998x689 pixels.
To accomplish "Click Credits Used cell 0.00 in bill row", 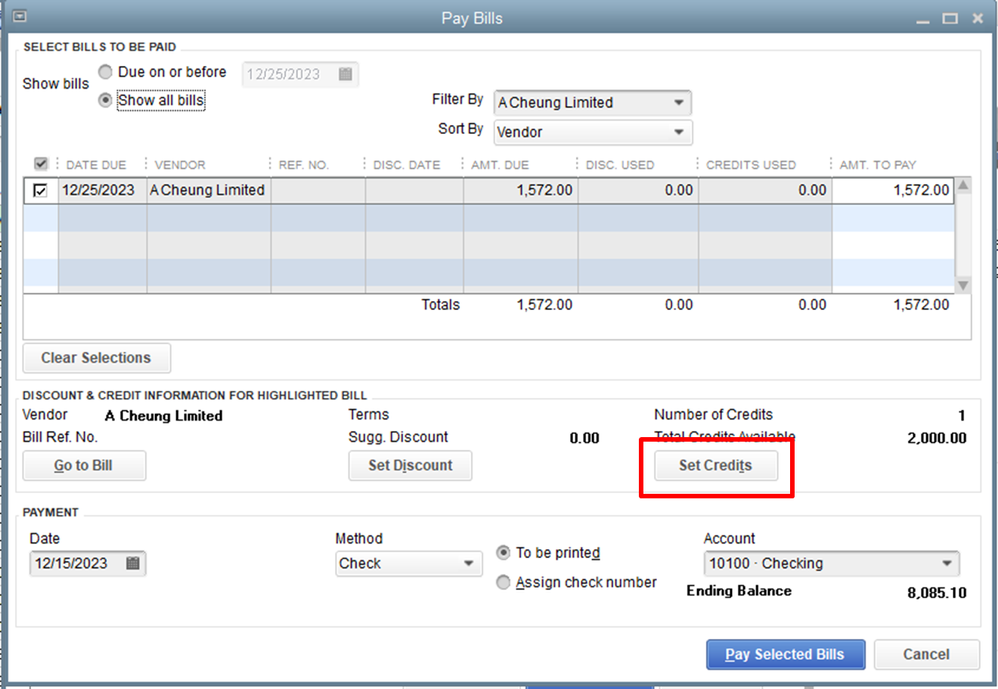I will point(765,190).
